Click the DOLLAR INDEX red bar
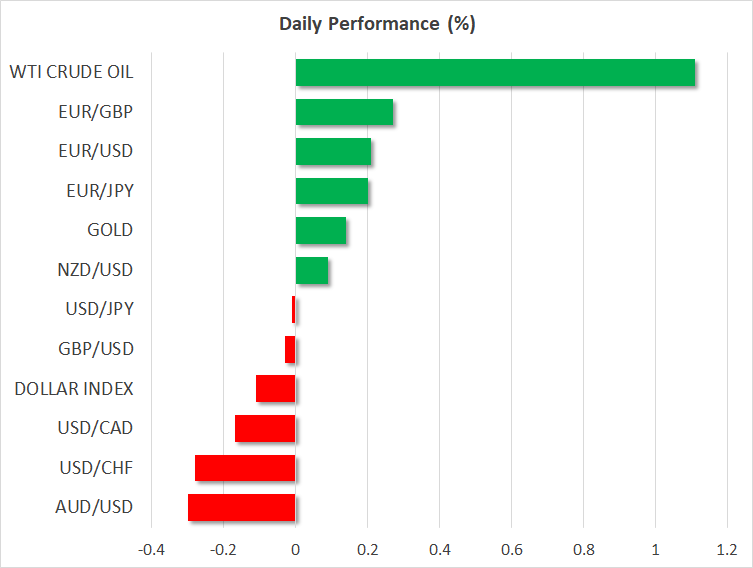753x568 pixels. 276,388
